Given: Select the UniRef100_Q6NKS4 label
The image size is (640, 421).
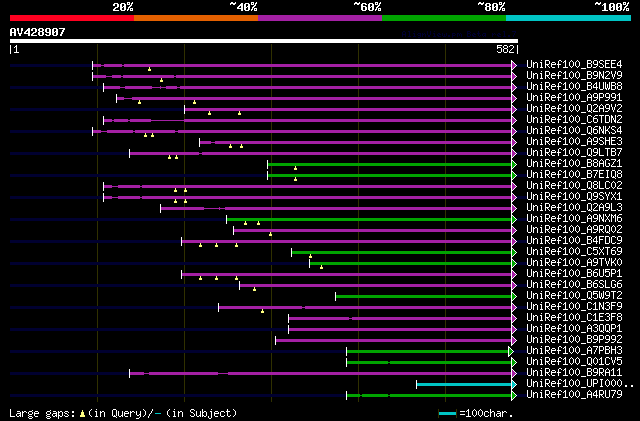Looking at the screenshot, I should [574, 131].
